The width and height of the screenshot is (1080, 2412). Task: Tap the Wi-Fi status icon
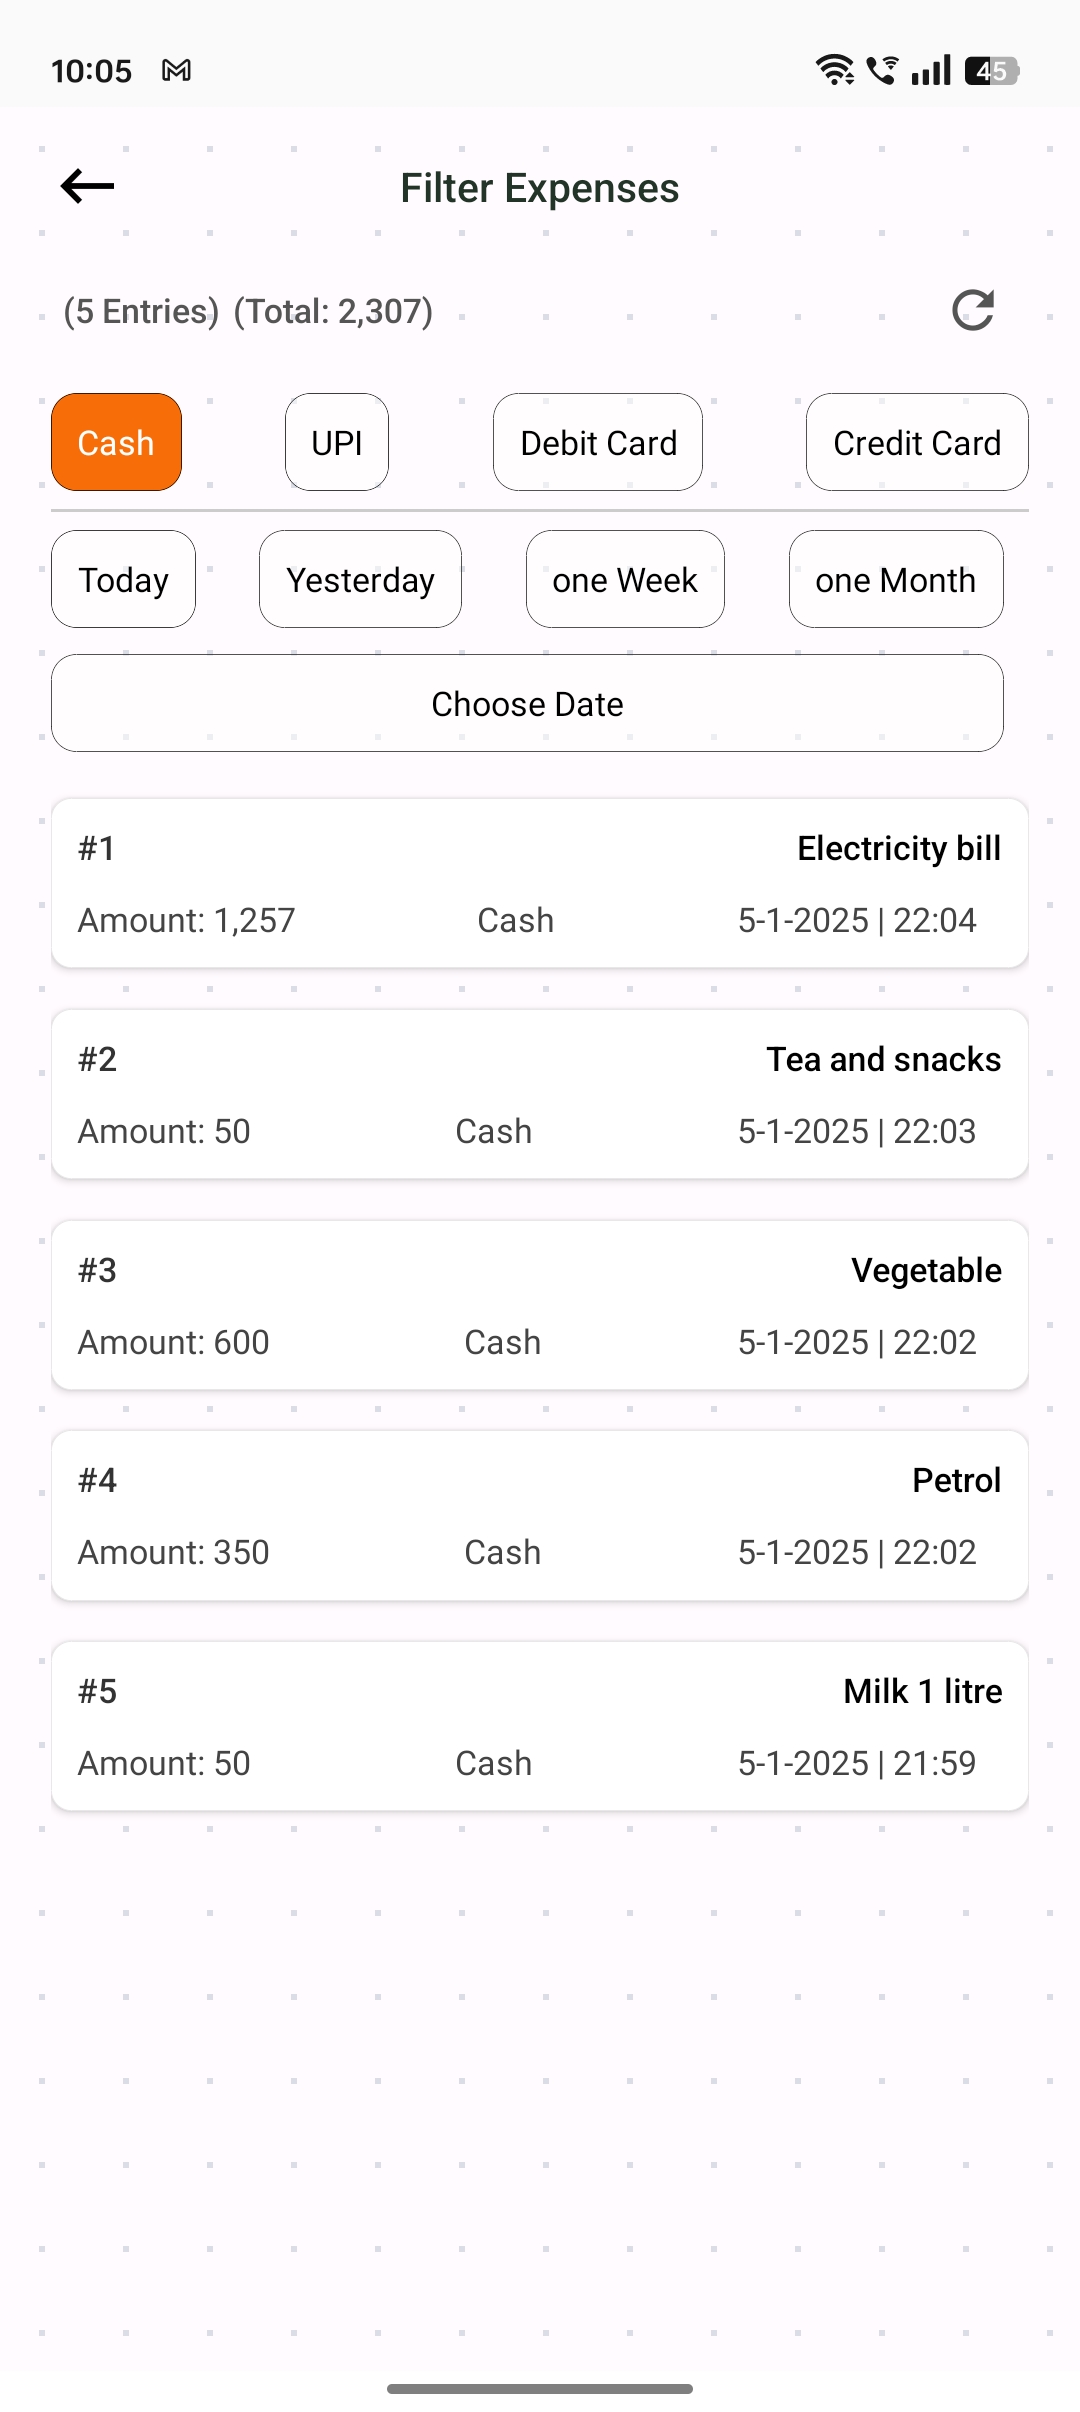[x=834, y=70]
